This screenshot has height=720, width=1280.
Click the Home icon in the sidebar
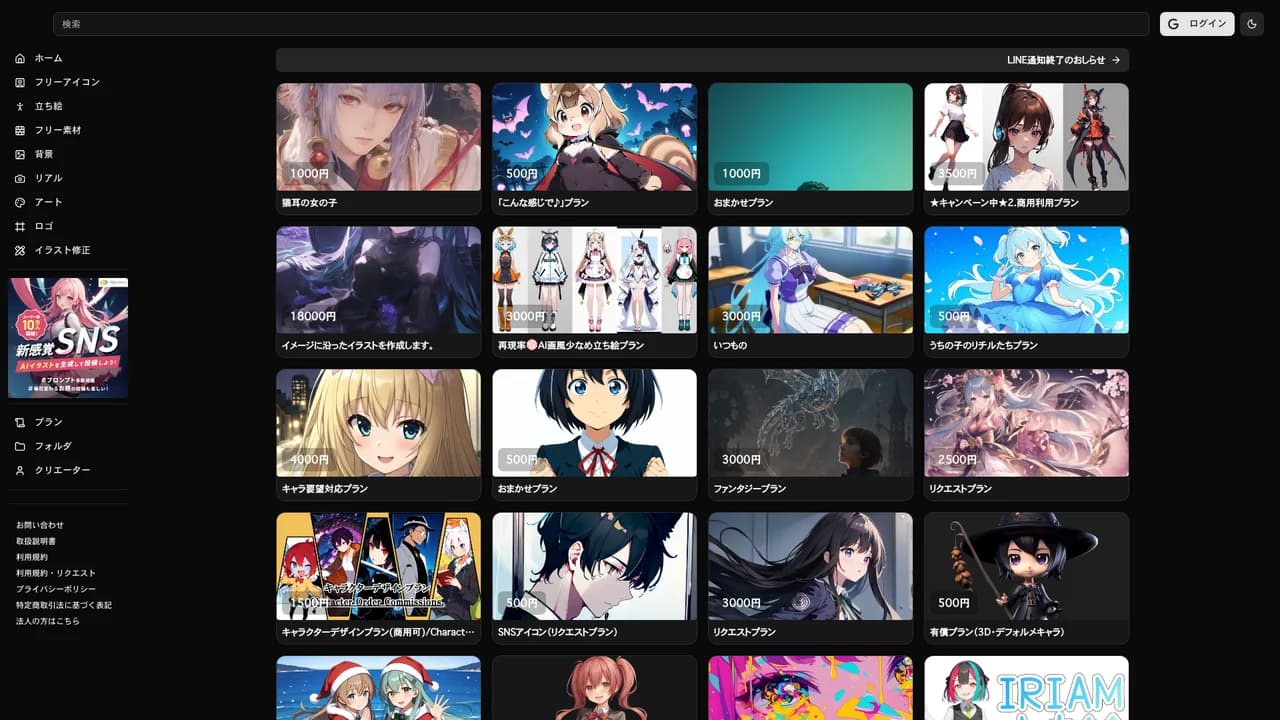20,58
